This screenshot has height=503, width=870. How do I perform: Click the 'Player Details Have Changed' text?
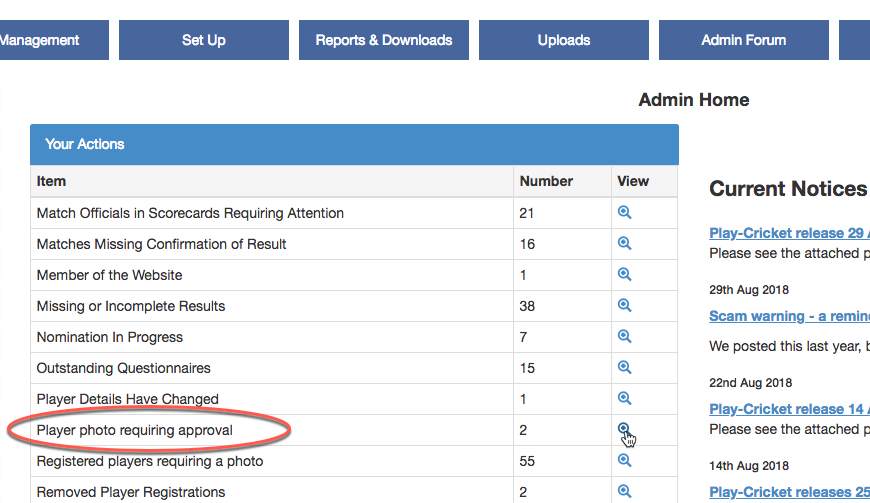[x=128, y=399]
